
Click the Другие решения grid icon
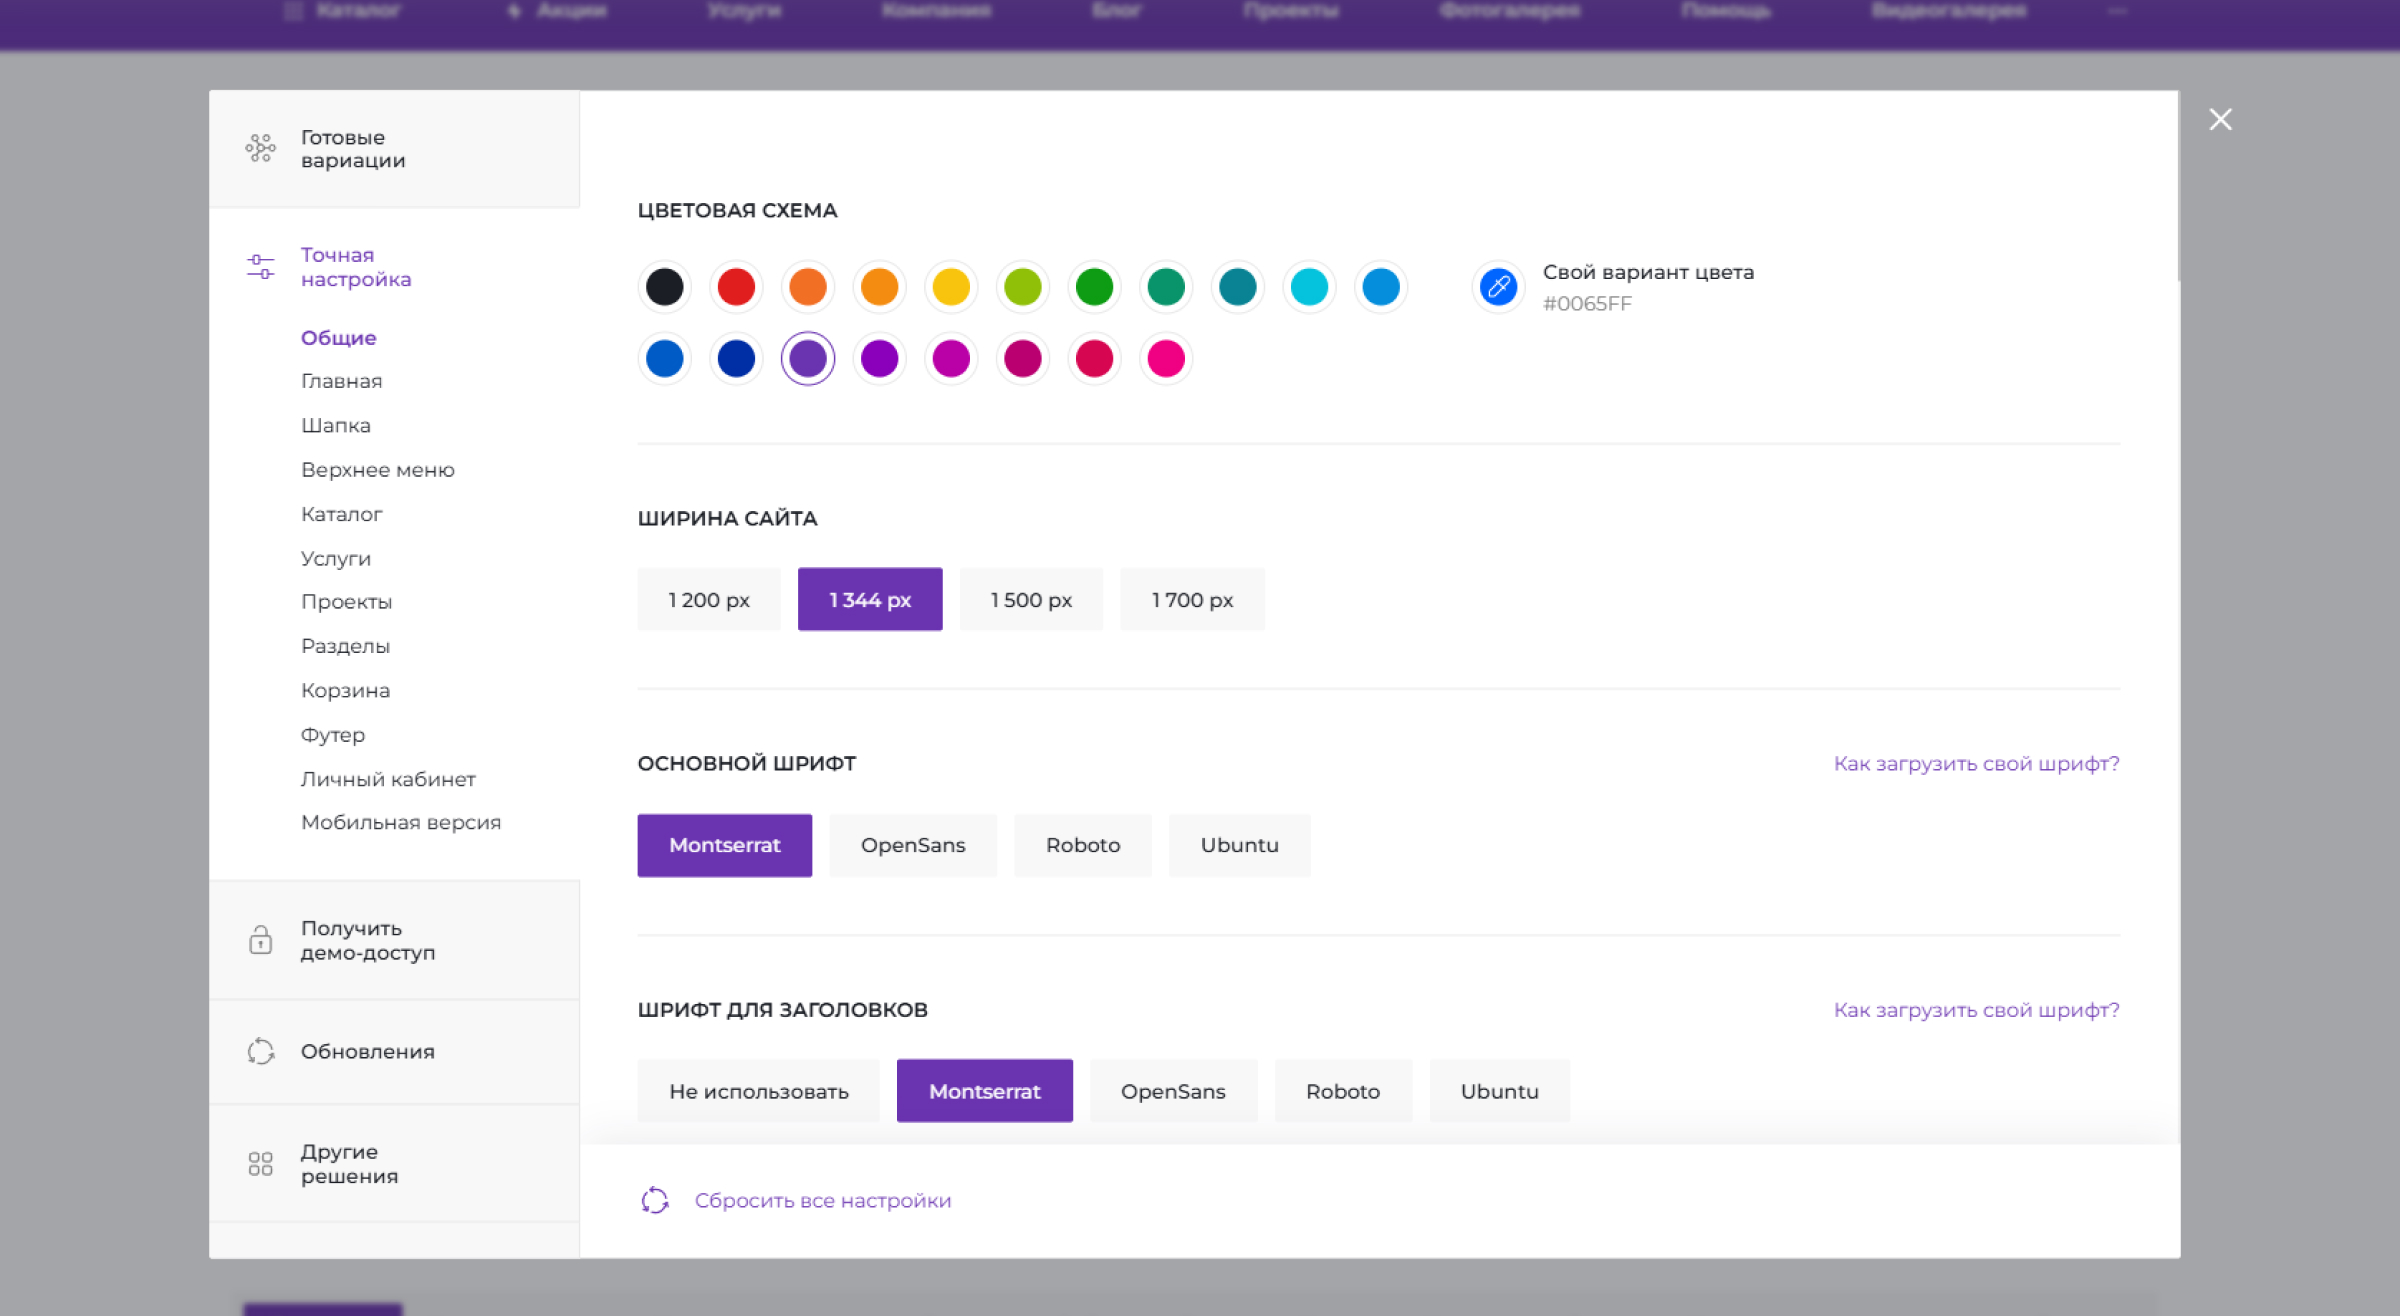click(x=260, y=1163)
